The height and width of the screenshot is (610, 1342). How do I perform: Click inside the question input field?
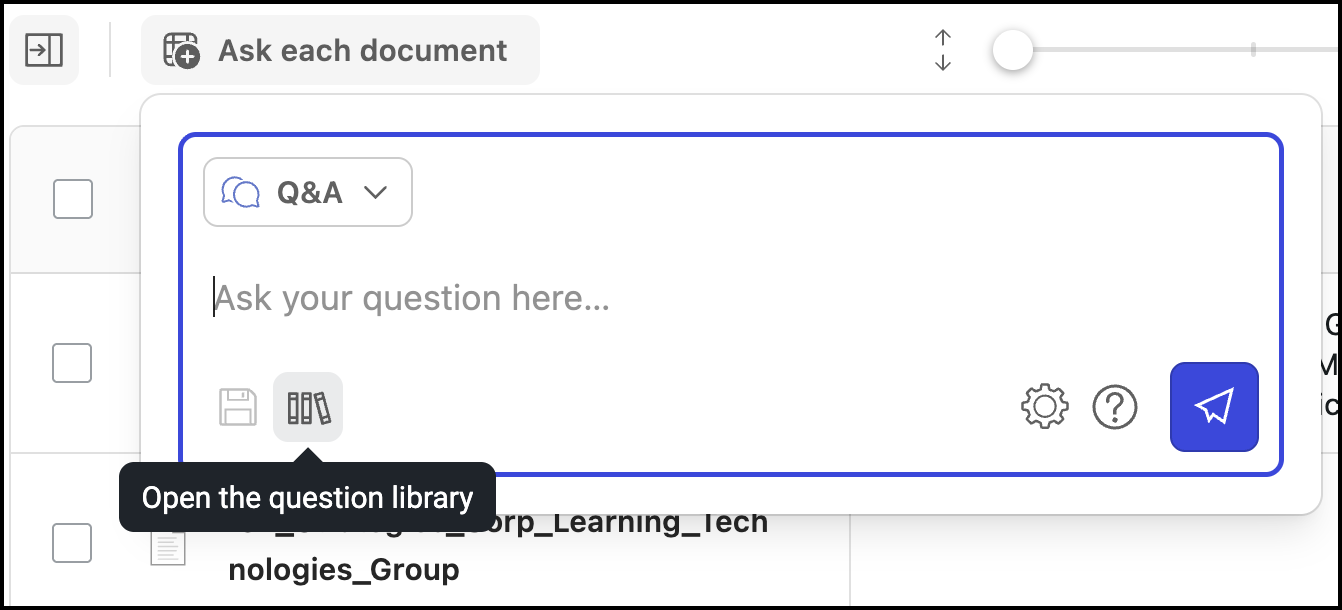tap(600, 297)
